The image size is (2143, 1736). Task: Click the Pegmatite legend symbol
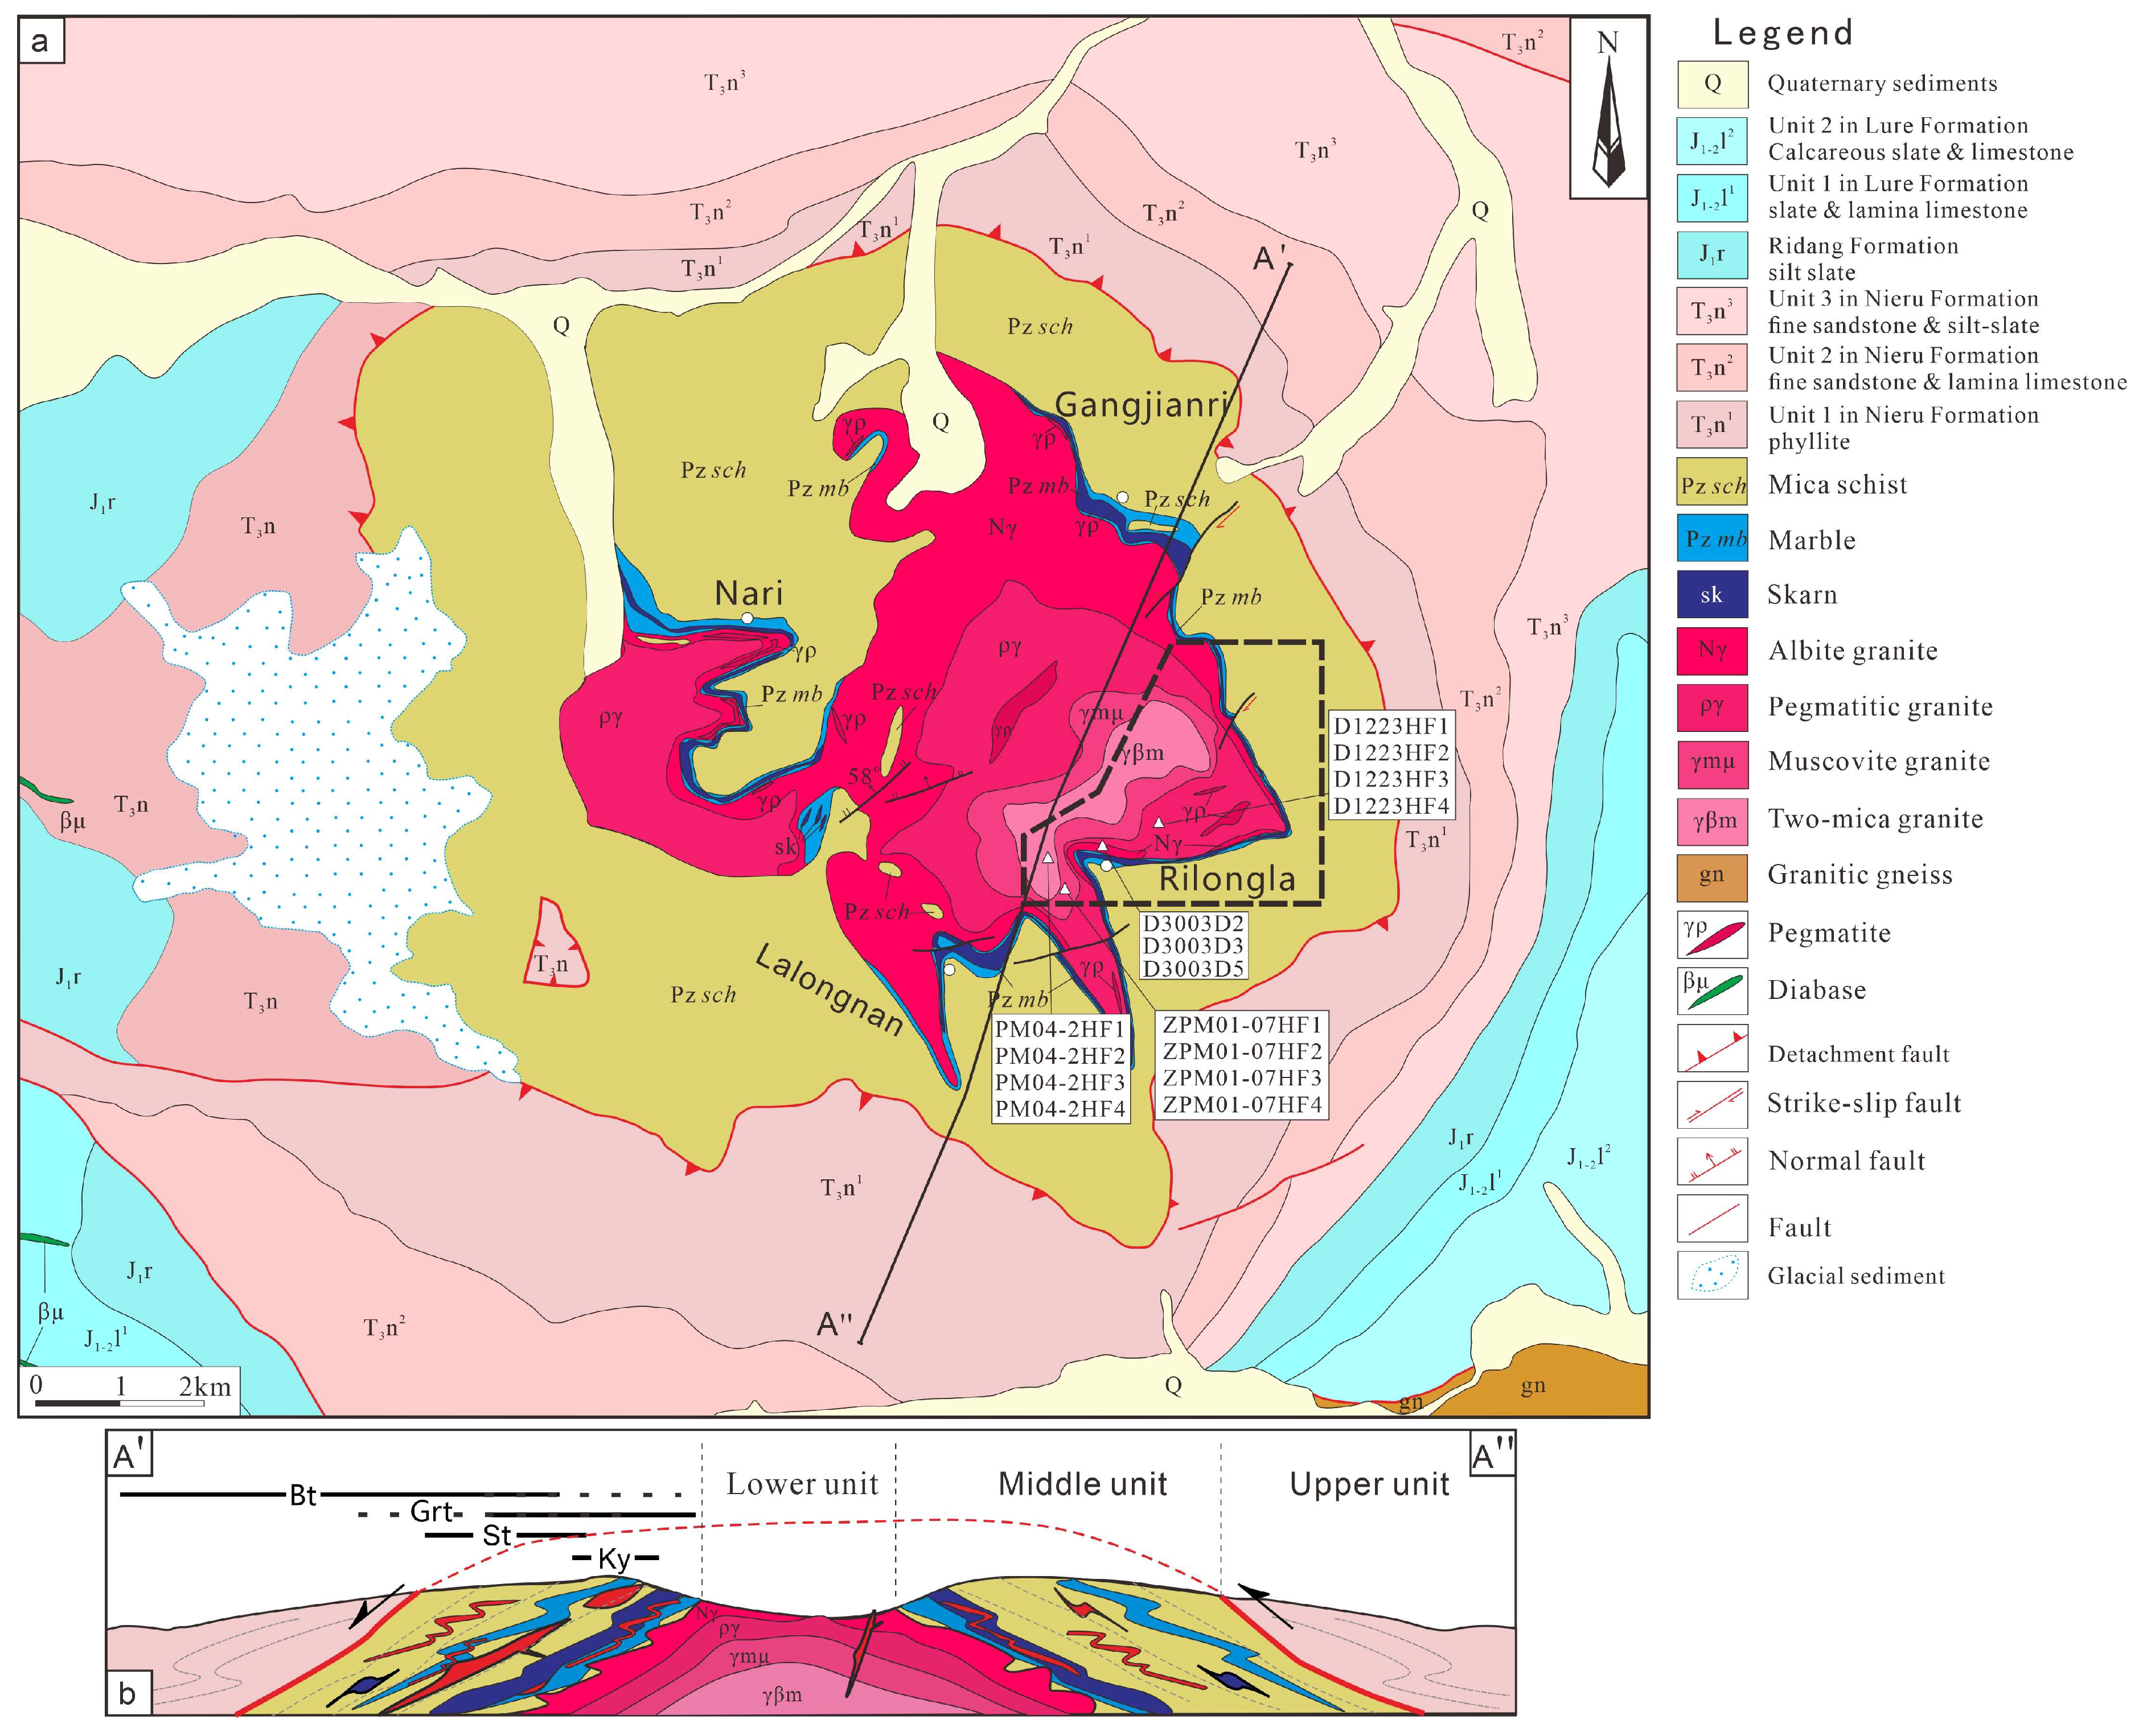click(x=1712, y=934)
